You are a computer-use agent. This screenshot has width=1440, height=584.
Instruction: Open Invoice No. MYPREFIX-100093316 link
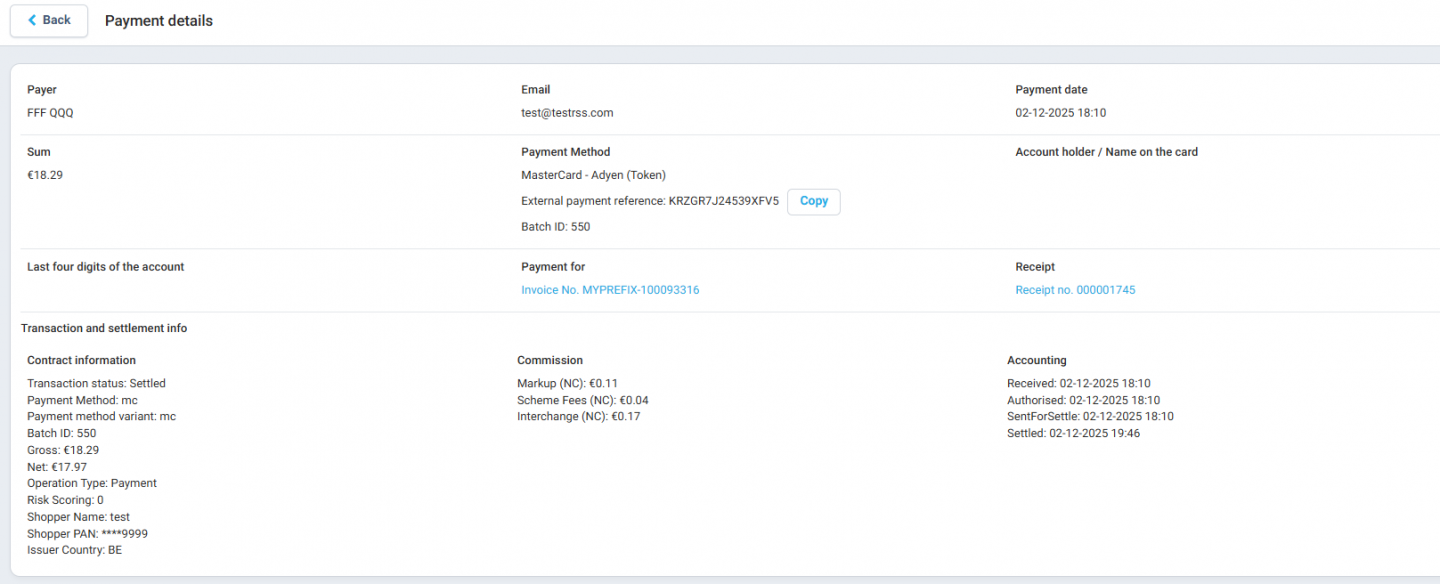[x=610, y=290]
